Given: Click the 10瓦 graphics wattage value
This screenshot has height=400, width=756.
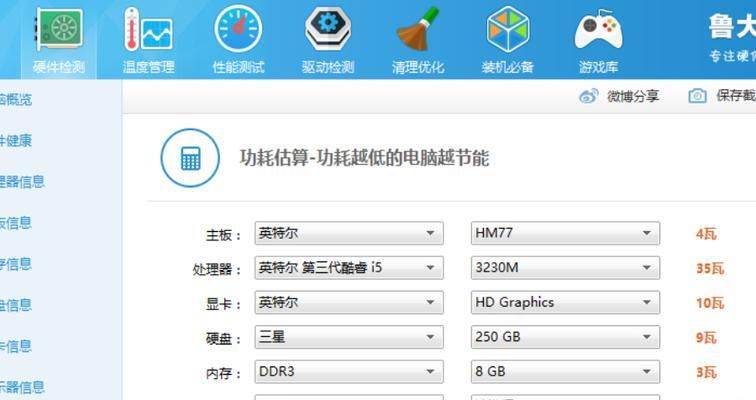Looking at the screenshot, I should [710, 303].
